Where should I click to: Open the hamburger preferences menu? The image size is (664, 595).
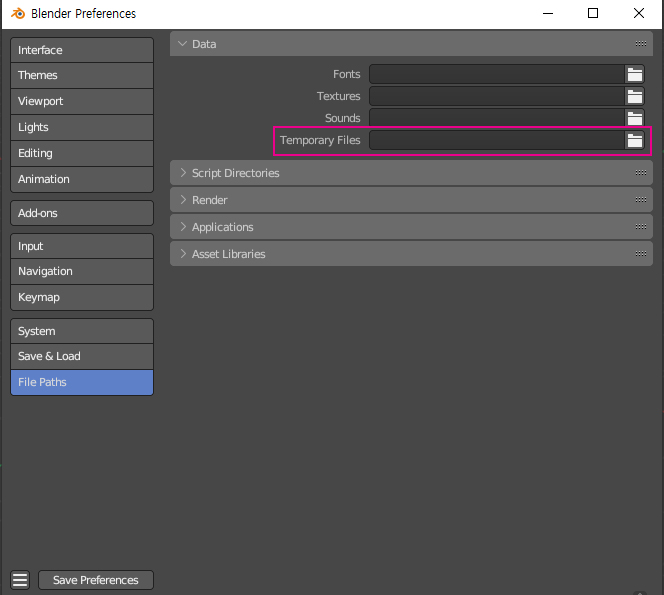coord(20,580)
